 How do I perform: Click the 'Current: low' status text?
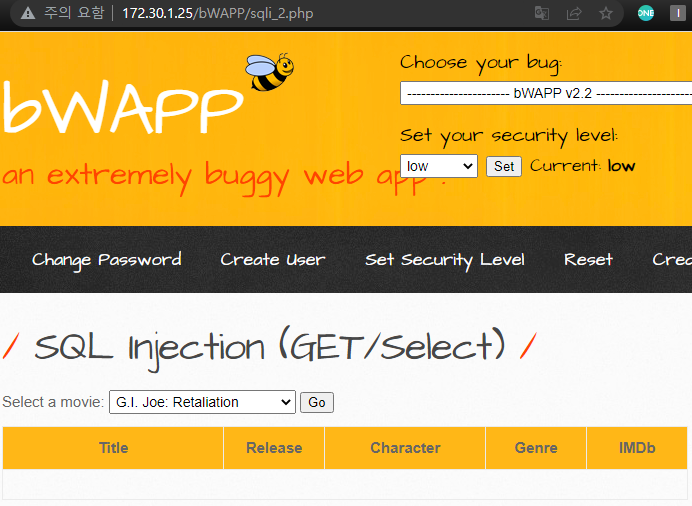coord(583,166)
